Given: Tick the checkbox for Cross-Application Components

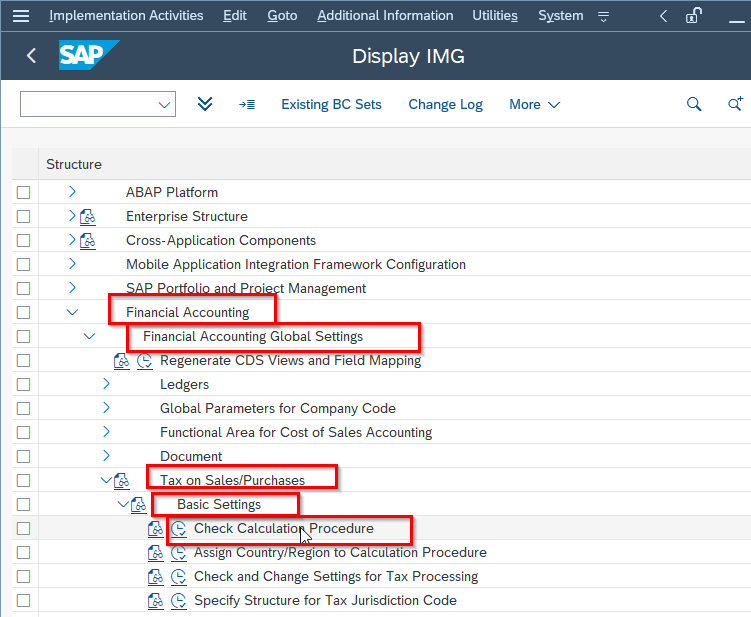Looking at the screenshot, I should tap(23, 240).
